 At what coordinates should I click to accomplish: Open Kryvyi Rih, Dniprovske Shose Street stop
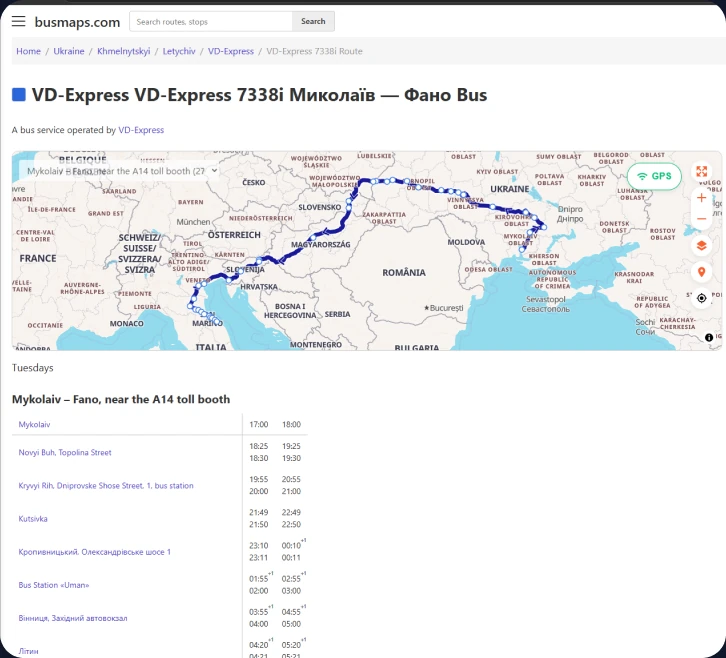[x=106, y=486]
